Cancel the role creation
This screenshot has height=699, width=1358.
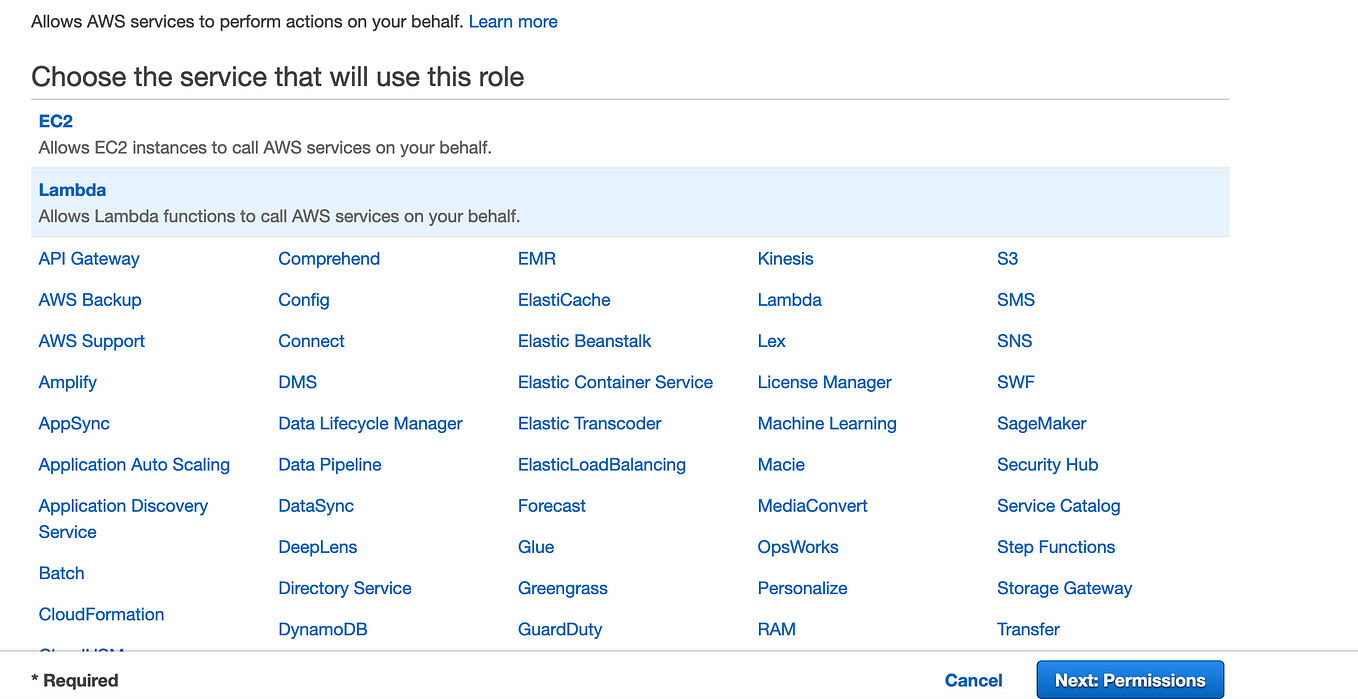coord(972,679)
